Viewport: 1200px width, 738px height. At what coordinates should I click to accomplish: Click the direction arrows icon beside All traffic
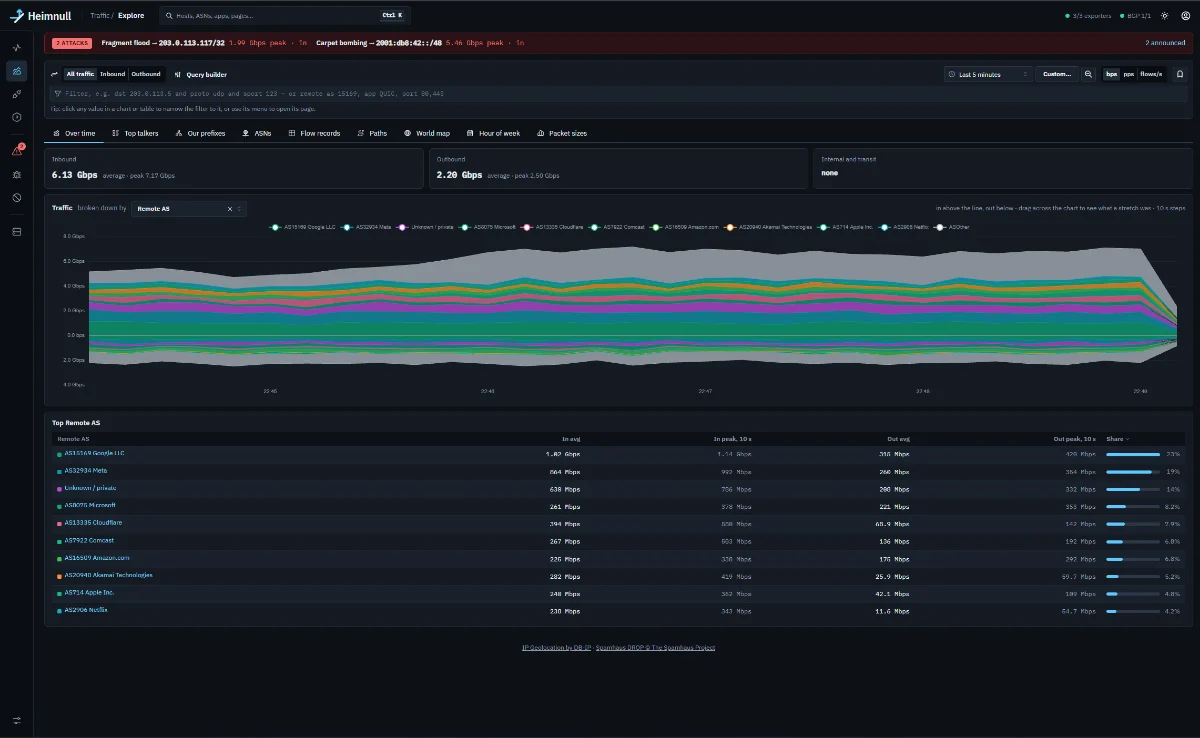click(x=55, y=74)
